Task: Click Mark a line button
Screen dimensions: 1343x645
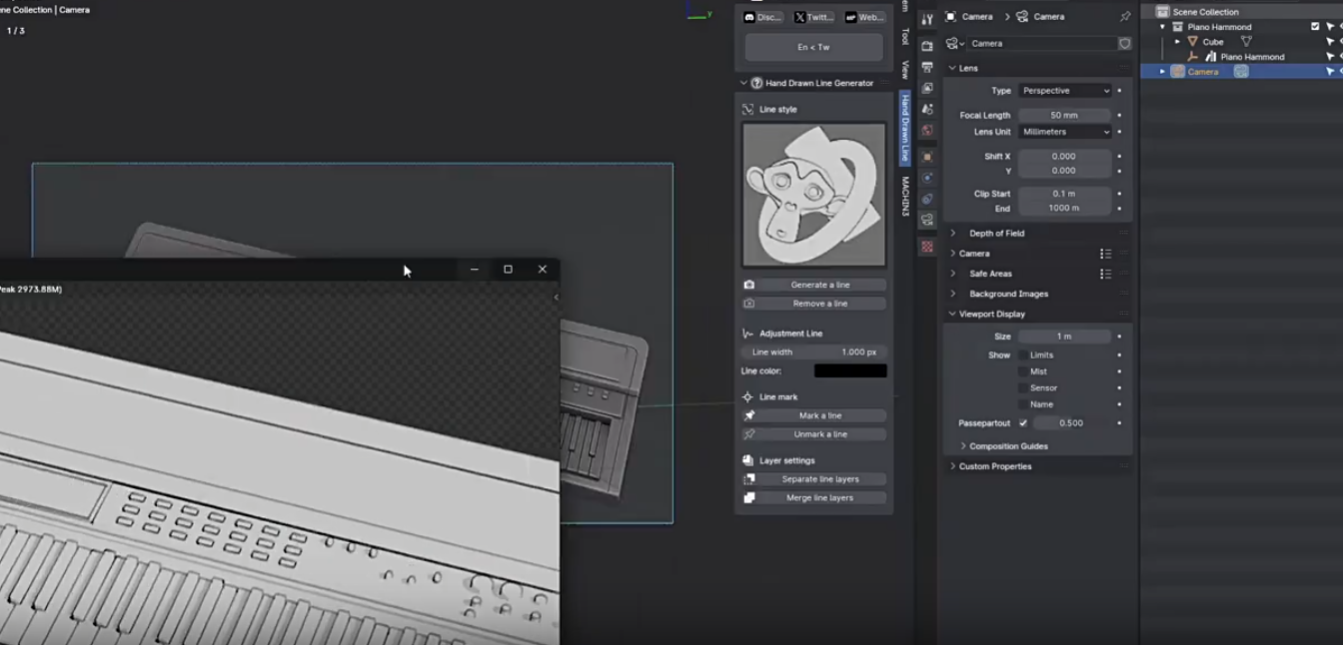Action: click(814, 416)
